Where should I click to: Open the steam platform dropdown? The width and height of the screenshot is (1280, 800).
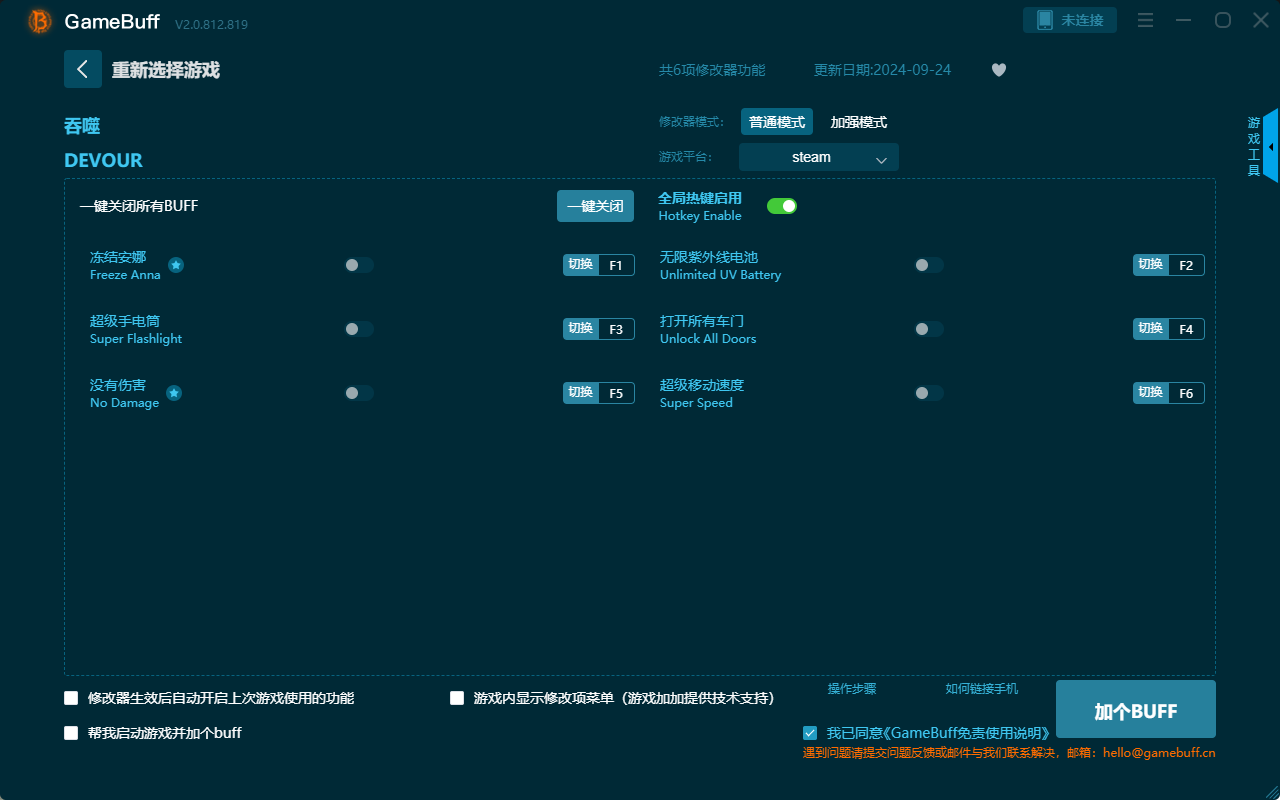tap(818, 157)
